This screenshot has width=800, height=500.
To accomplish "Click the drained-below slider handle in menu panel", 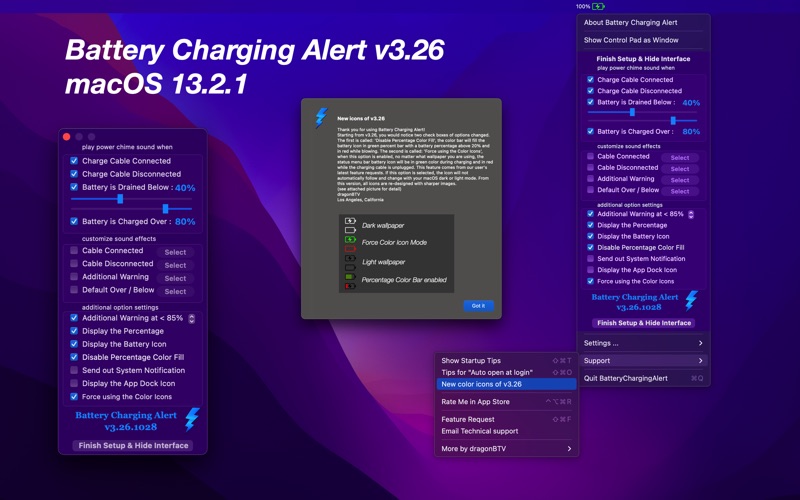I will point(632,112).
